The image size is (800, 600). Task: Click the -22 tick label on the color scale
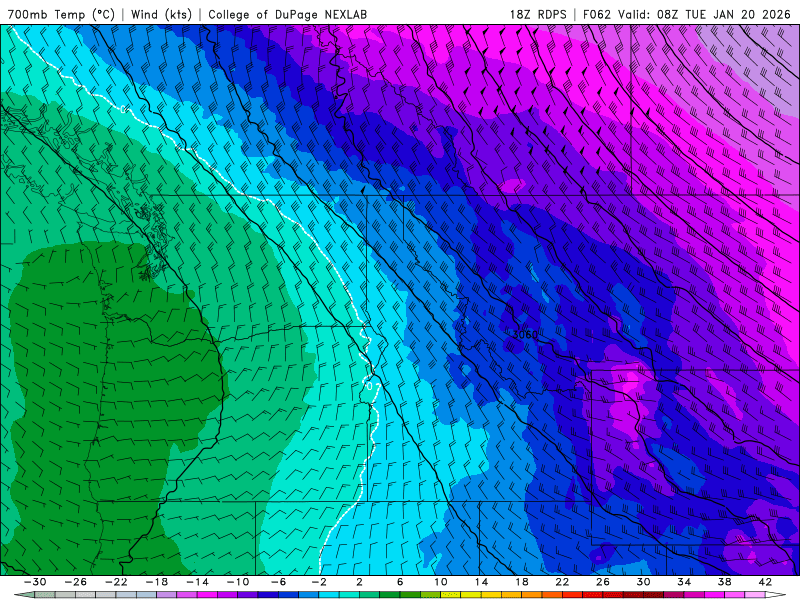(x=116, y=582)
